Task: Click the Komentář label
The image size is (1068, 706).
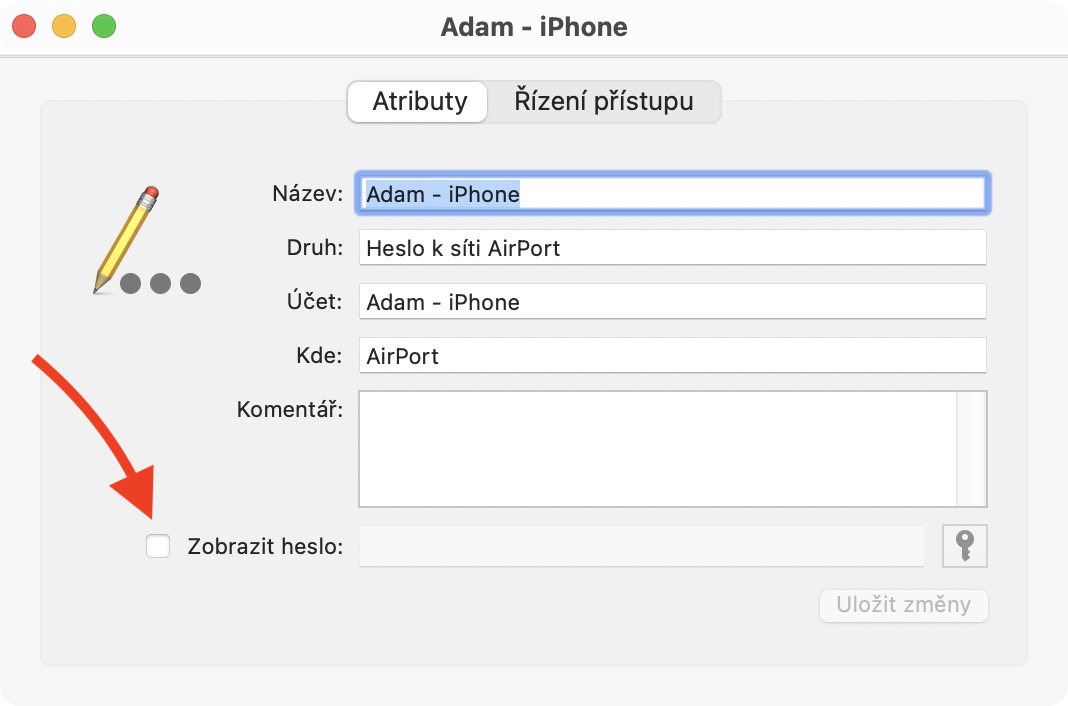Action: [x=290, y=410]
